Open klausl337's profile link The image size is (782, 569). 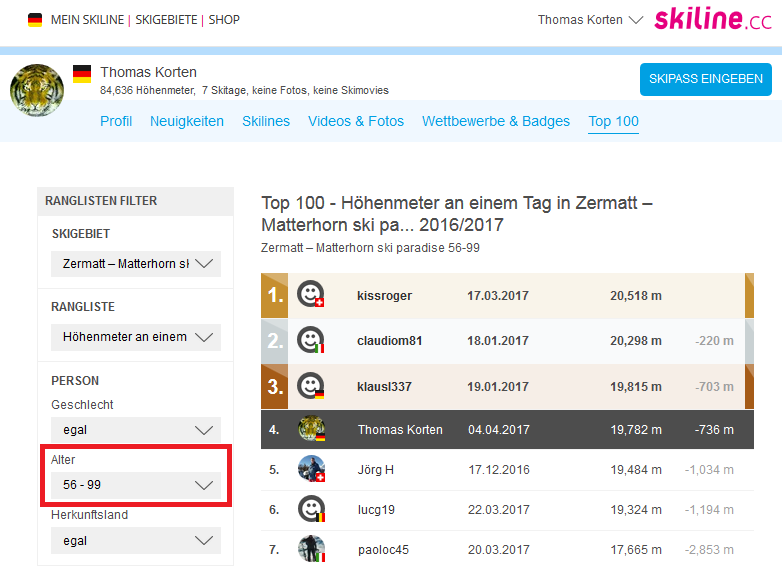[x=385, y=386]
